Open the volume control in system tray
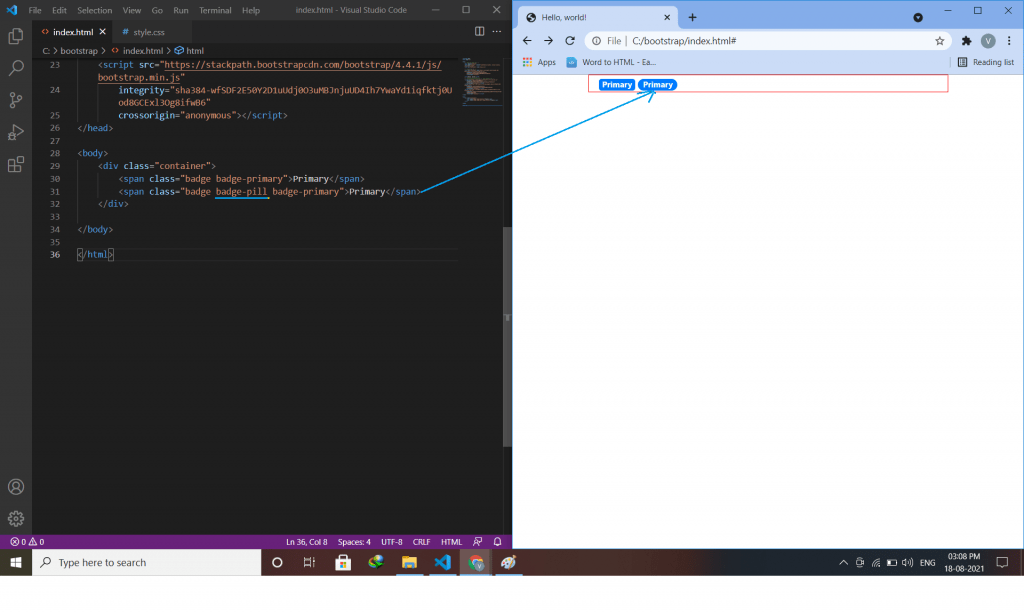This screenshot has height=612, width=1024. click(908, 562)
